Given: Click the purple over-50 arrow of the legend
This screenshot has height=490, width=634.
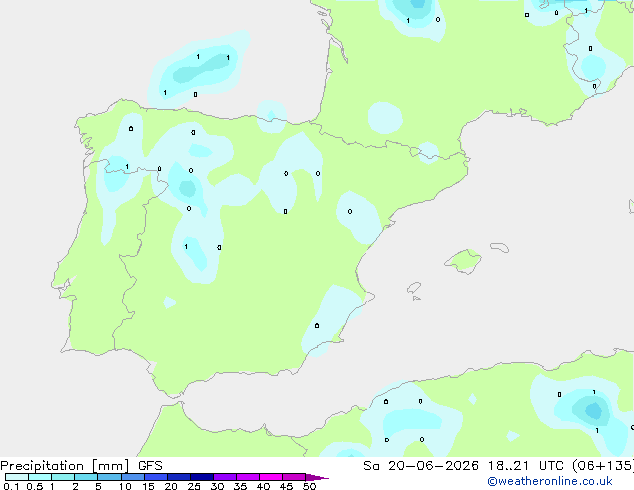Looking at the screenshot, I should [x=317, y=477].
